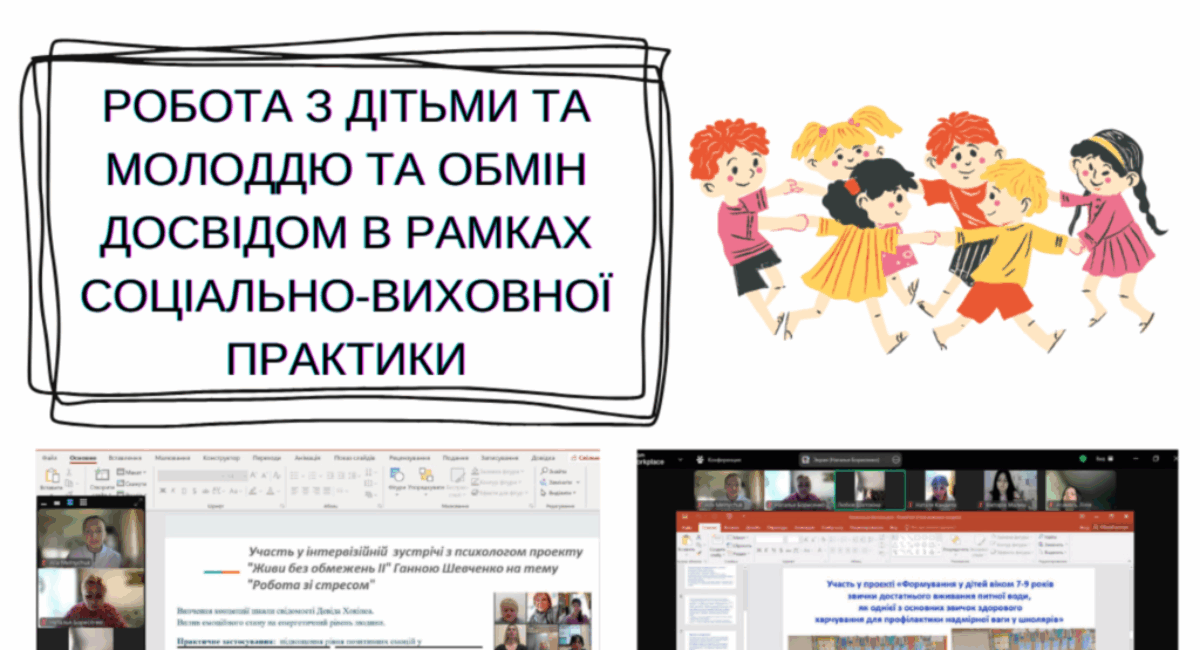
Task: Toggle bold formatting in left PowerPoint ribbon
Action: click(163, 491)
